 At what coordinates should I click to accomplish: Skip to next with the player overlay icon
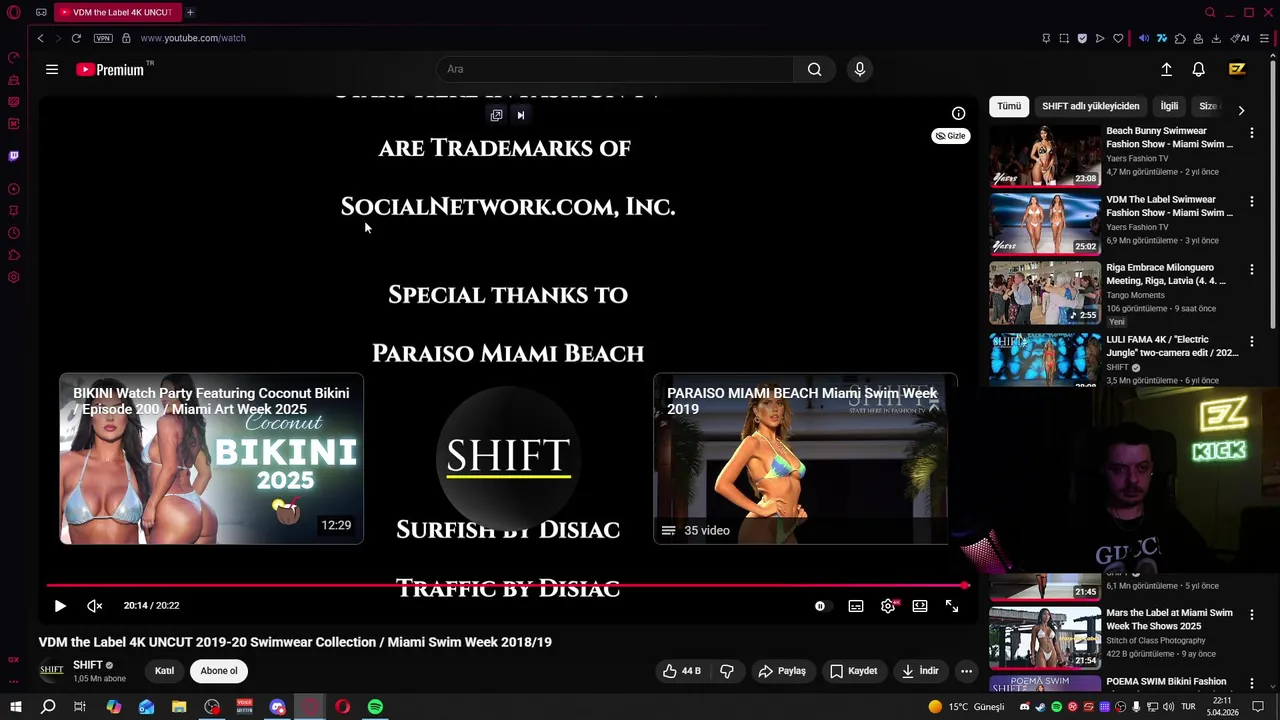520,115
